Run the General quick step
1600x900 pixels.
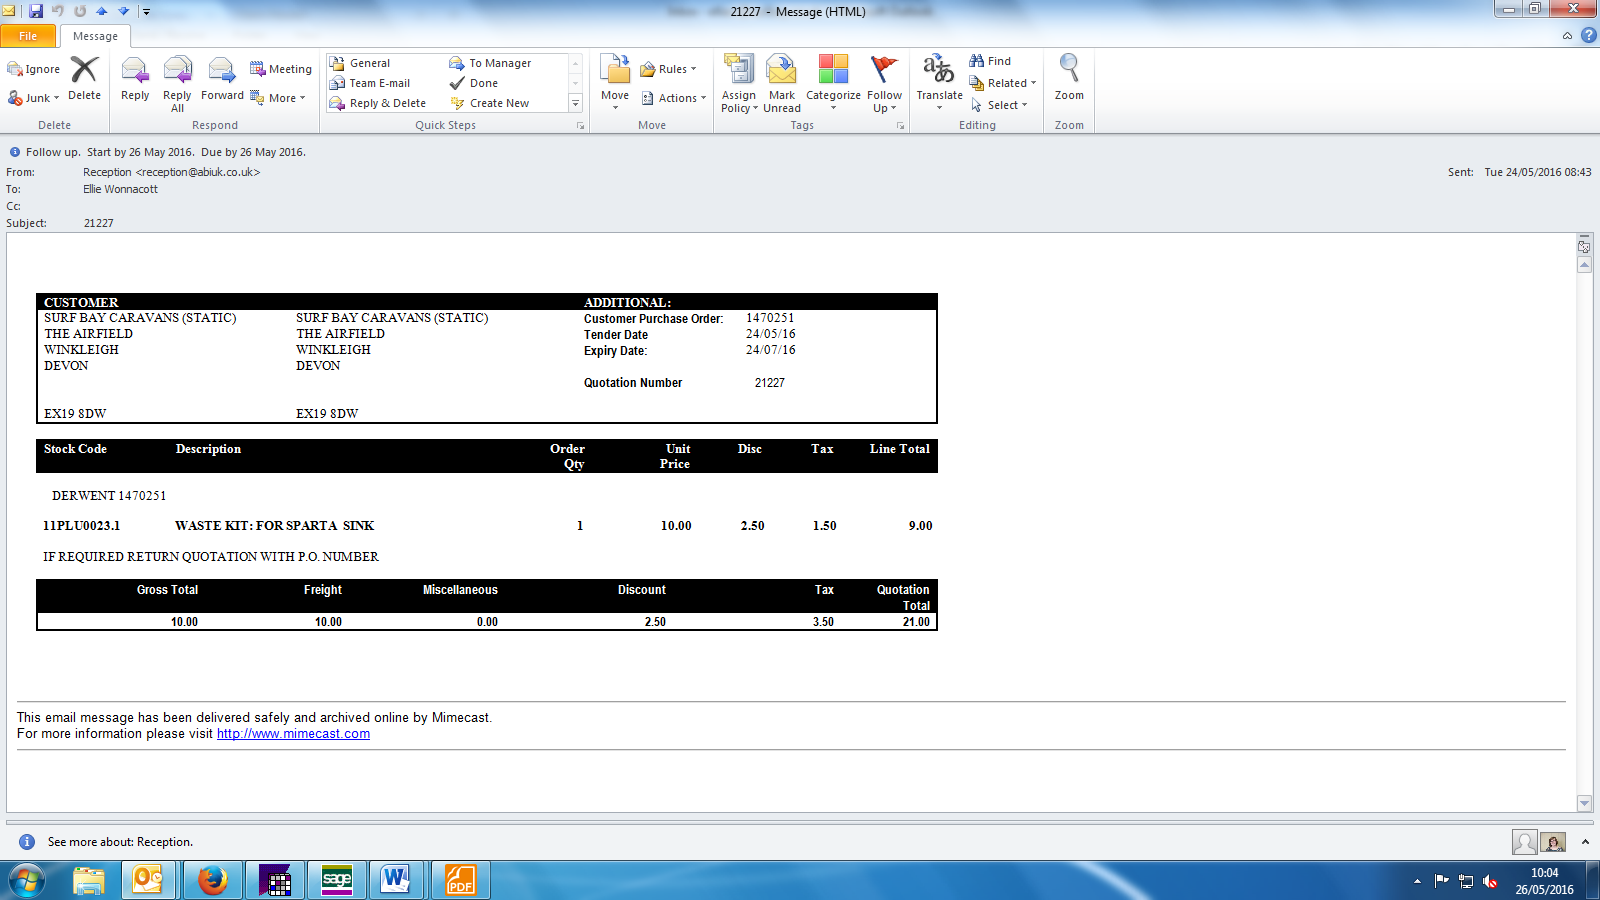[361, 63]
